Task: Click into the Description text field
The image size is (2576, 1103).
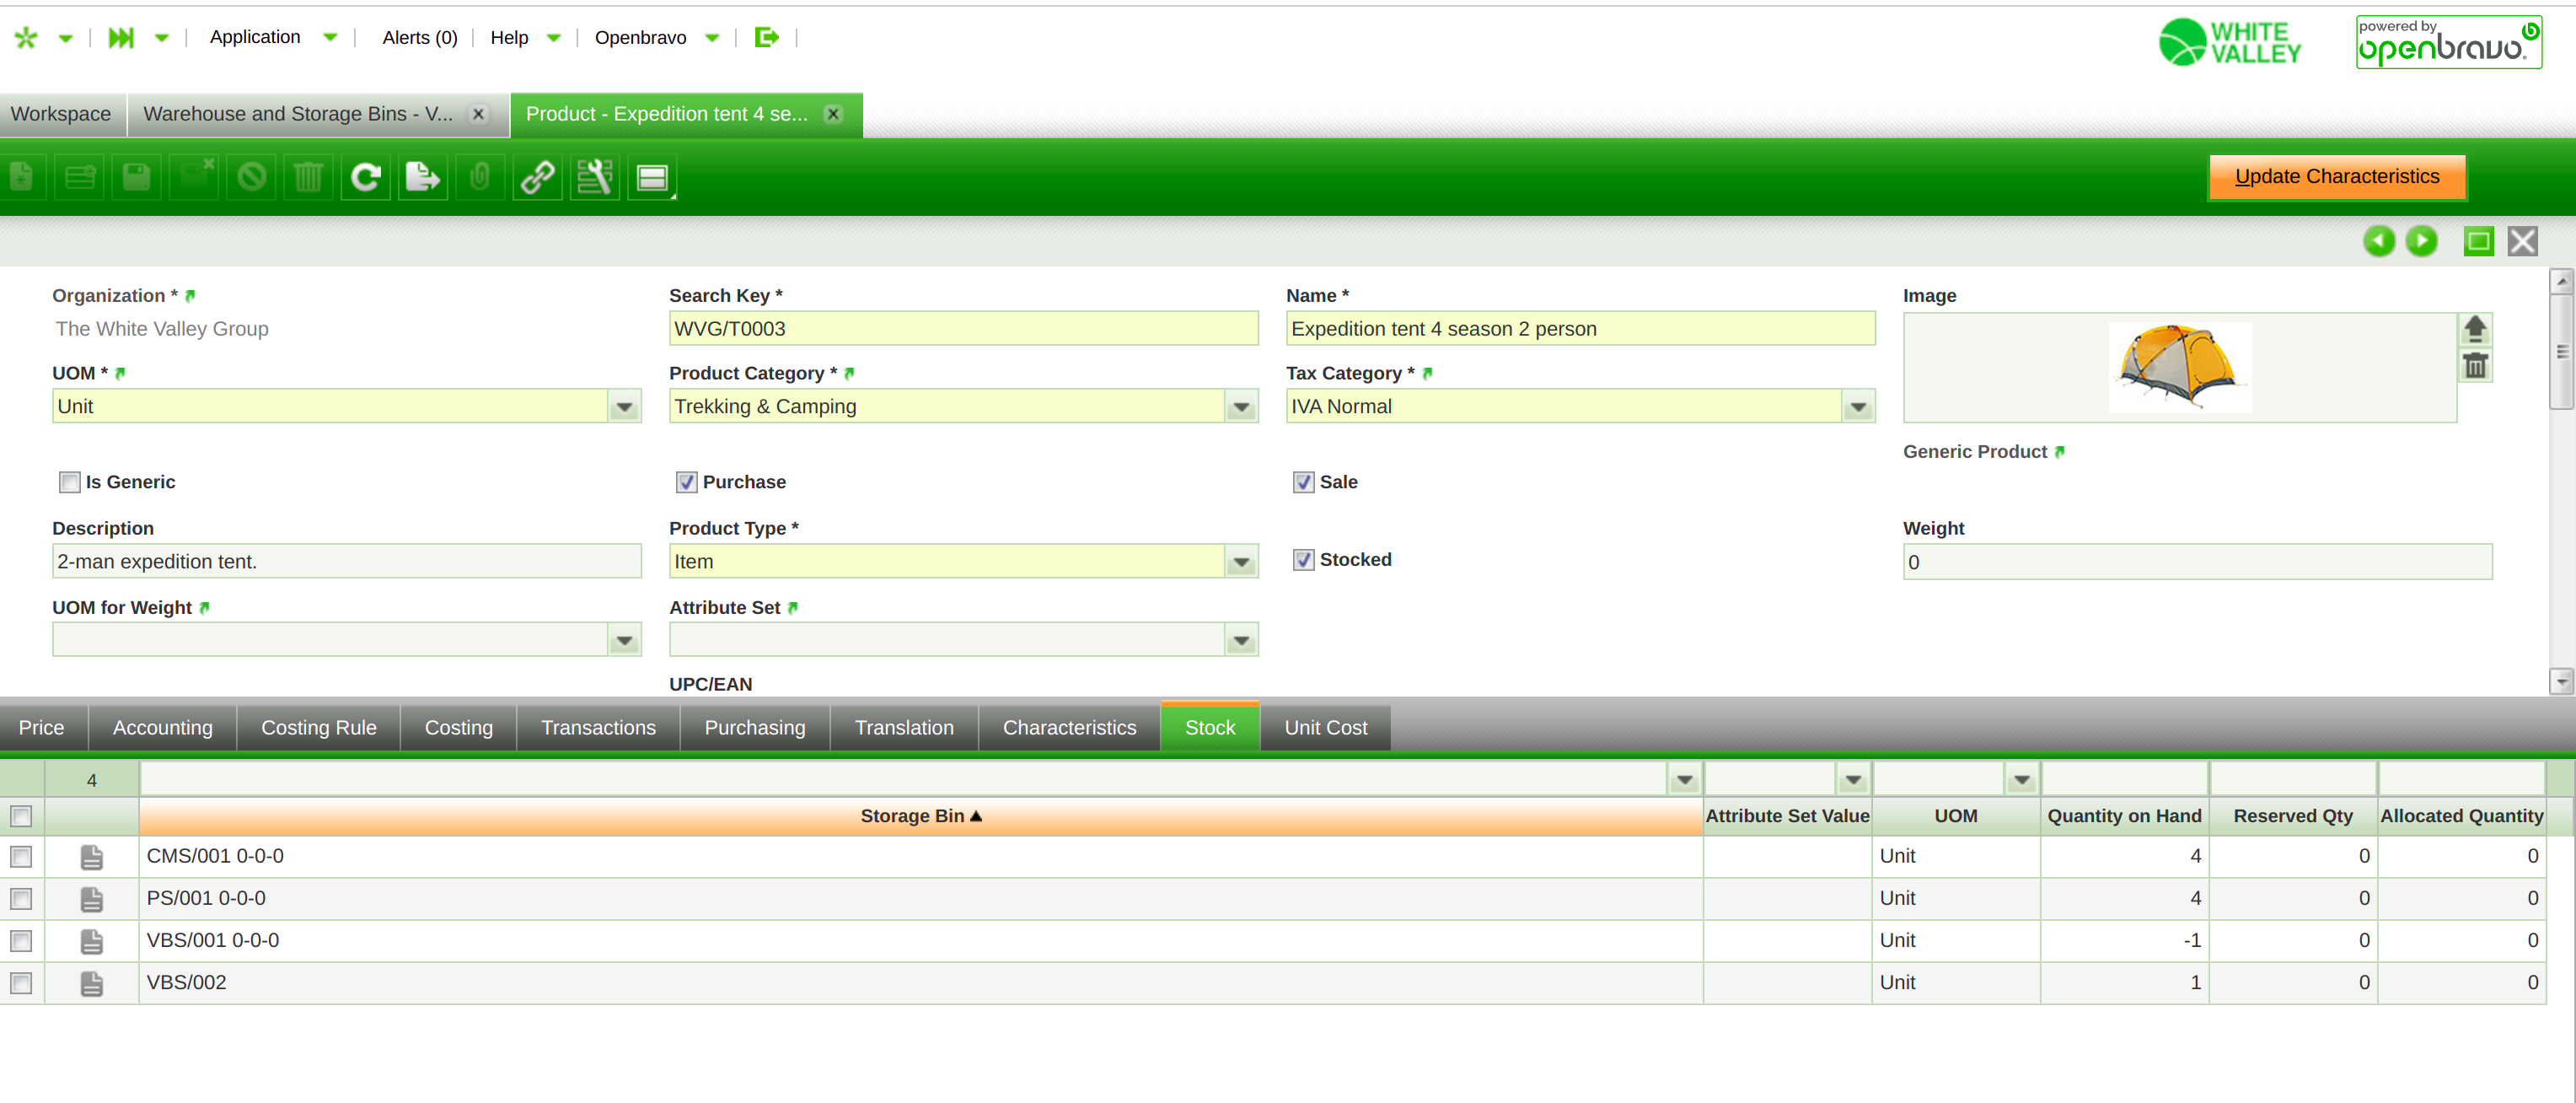Action: pyautogui.click(x=346, y=562)
